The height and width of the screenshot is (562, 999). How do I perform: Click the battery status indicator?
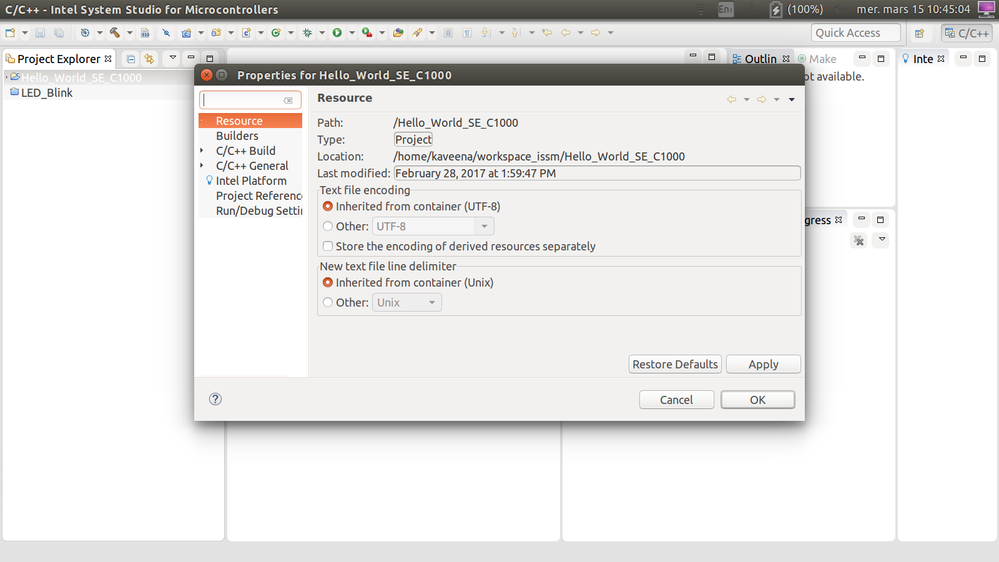(x=796, y=9)
